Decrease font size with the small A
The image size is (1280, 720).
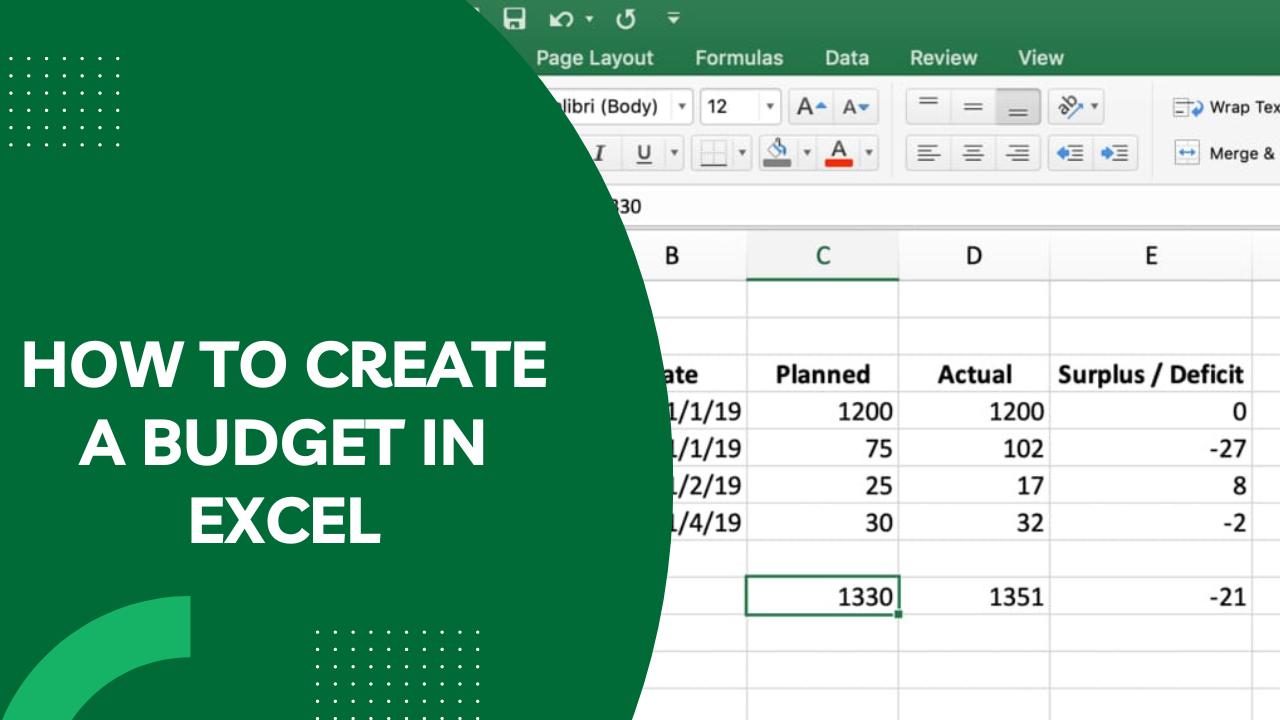856,106
